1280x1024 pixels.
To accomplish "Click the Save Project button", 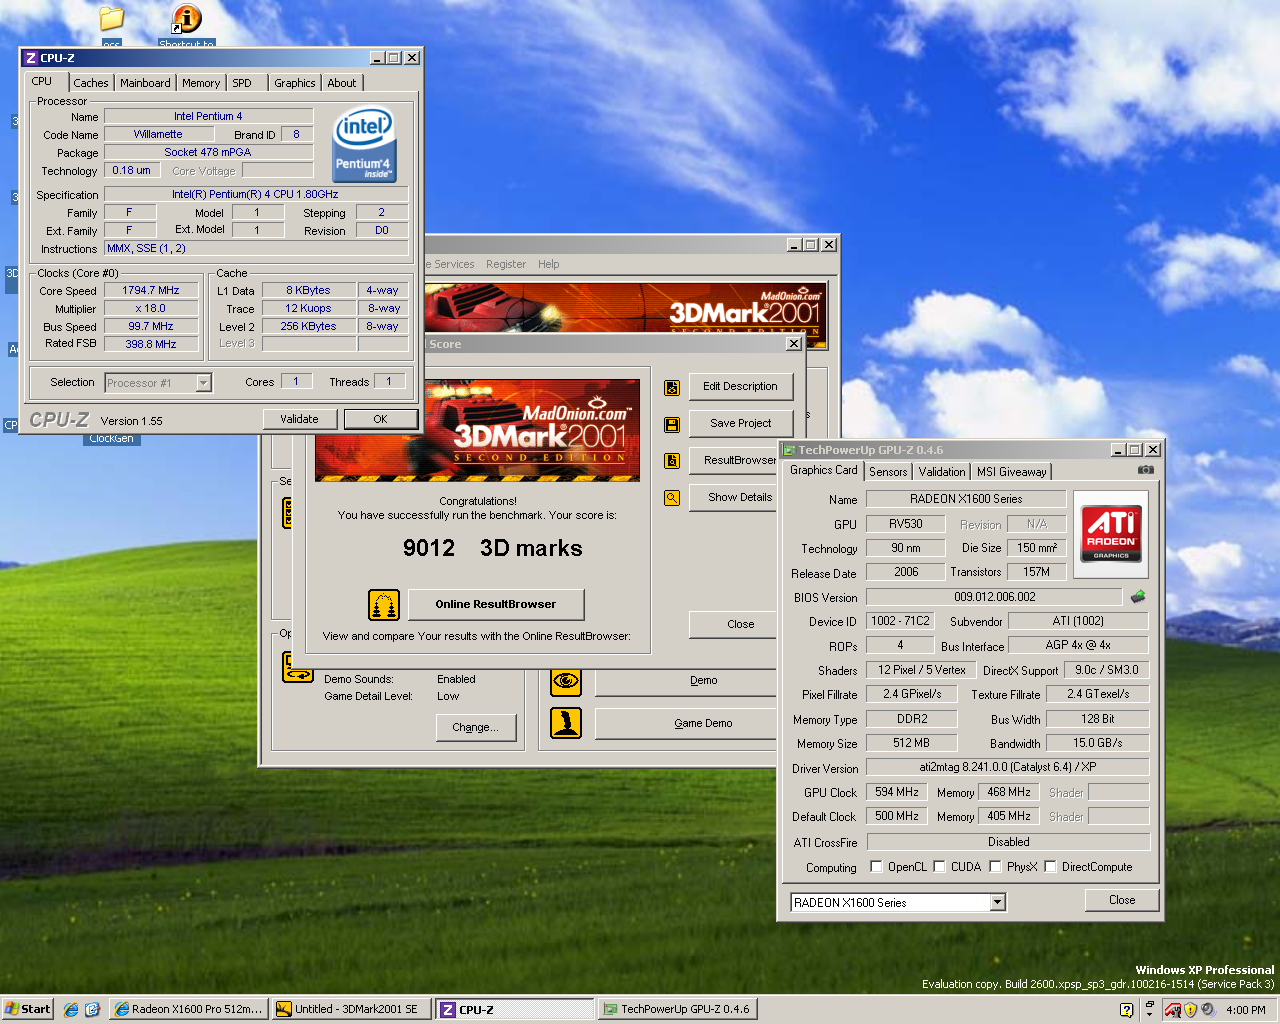I will tap(740, 424).
